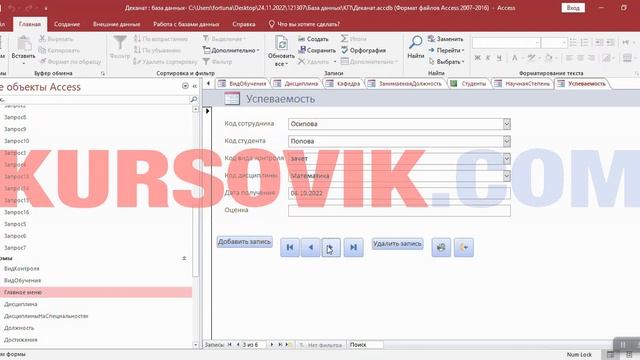Viewport: 640px width, 360px height.
Task: Click previous record arrow in bottom navigation bar
Action: [x=238, y=345]
